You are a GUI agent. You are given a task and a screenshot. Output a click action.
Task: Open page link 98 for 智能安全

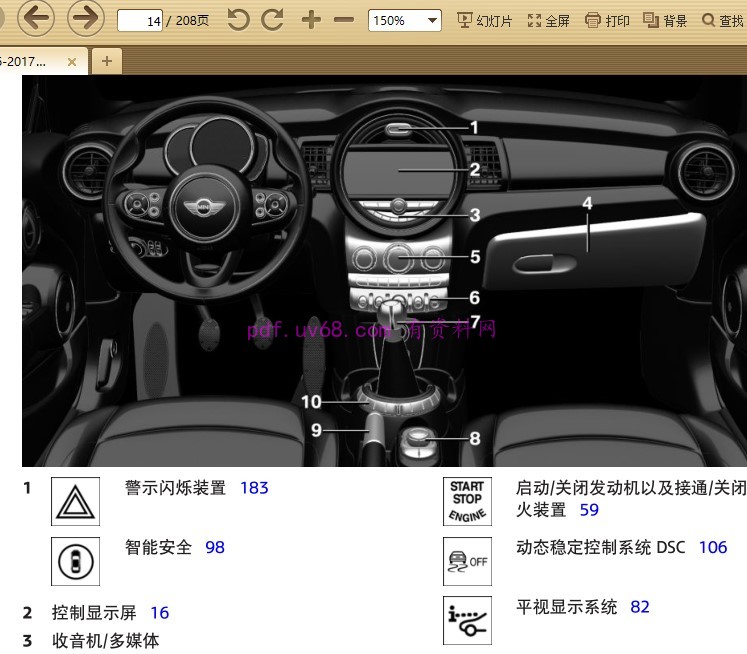215,547
